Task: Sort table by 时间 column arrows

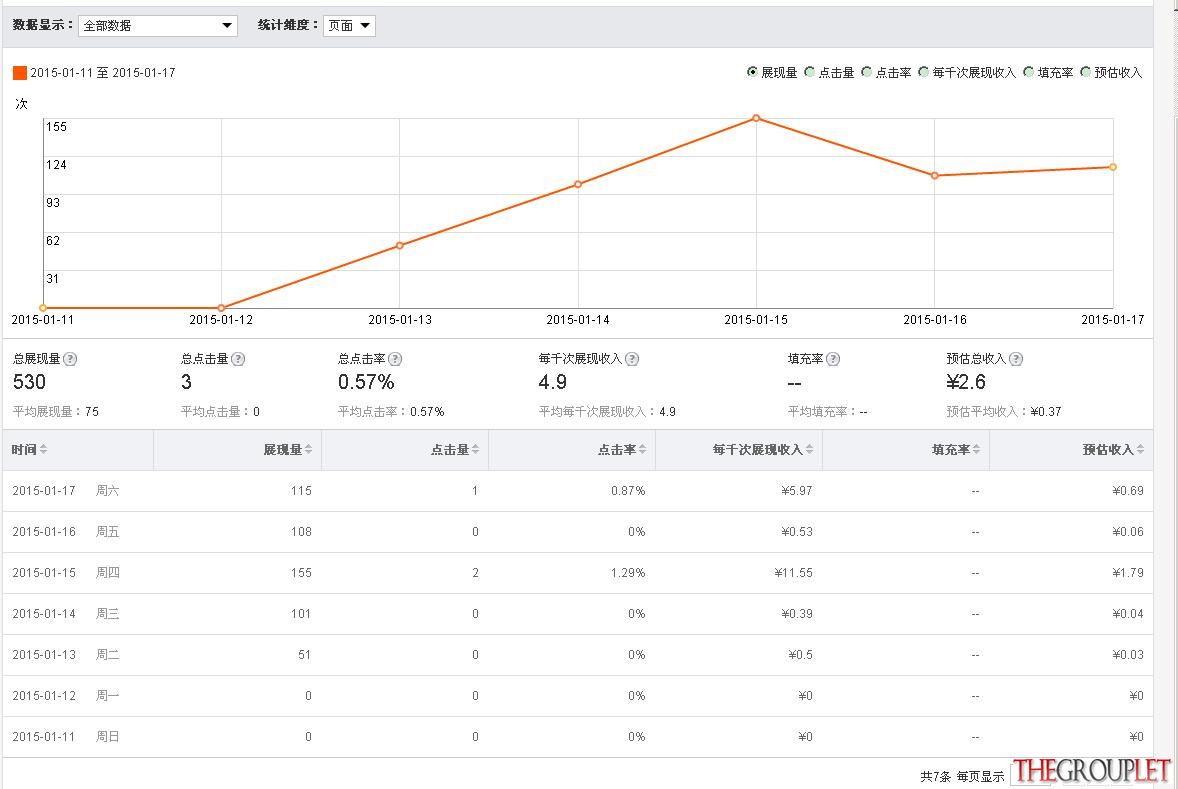Action: [44, 449]
